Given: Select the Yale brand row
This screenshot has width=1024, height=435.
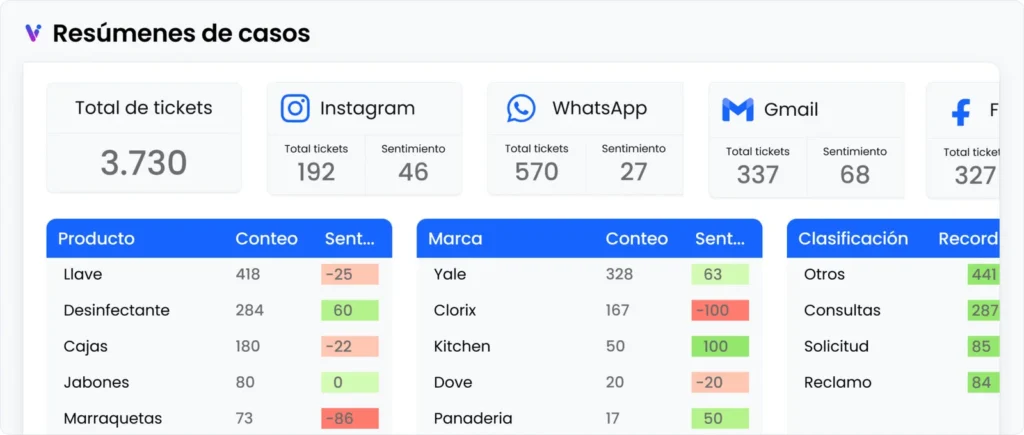Looking at the screenshot, I should 450,274.
